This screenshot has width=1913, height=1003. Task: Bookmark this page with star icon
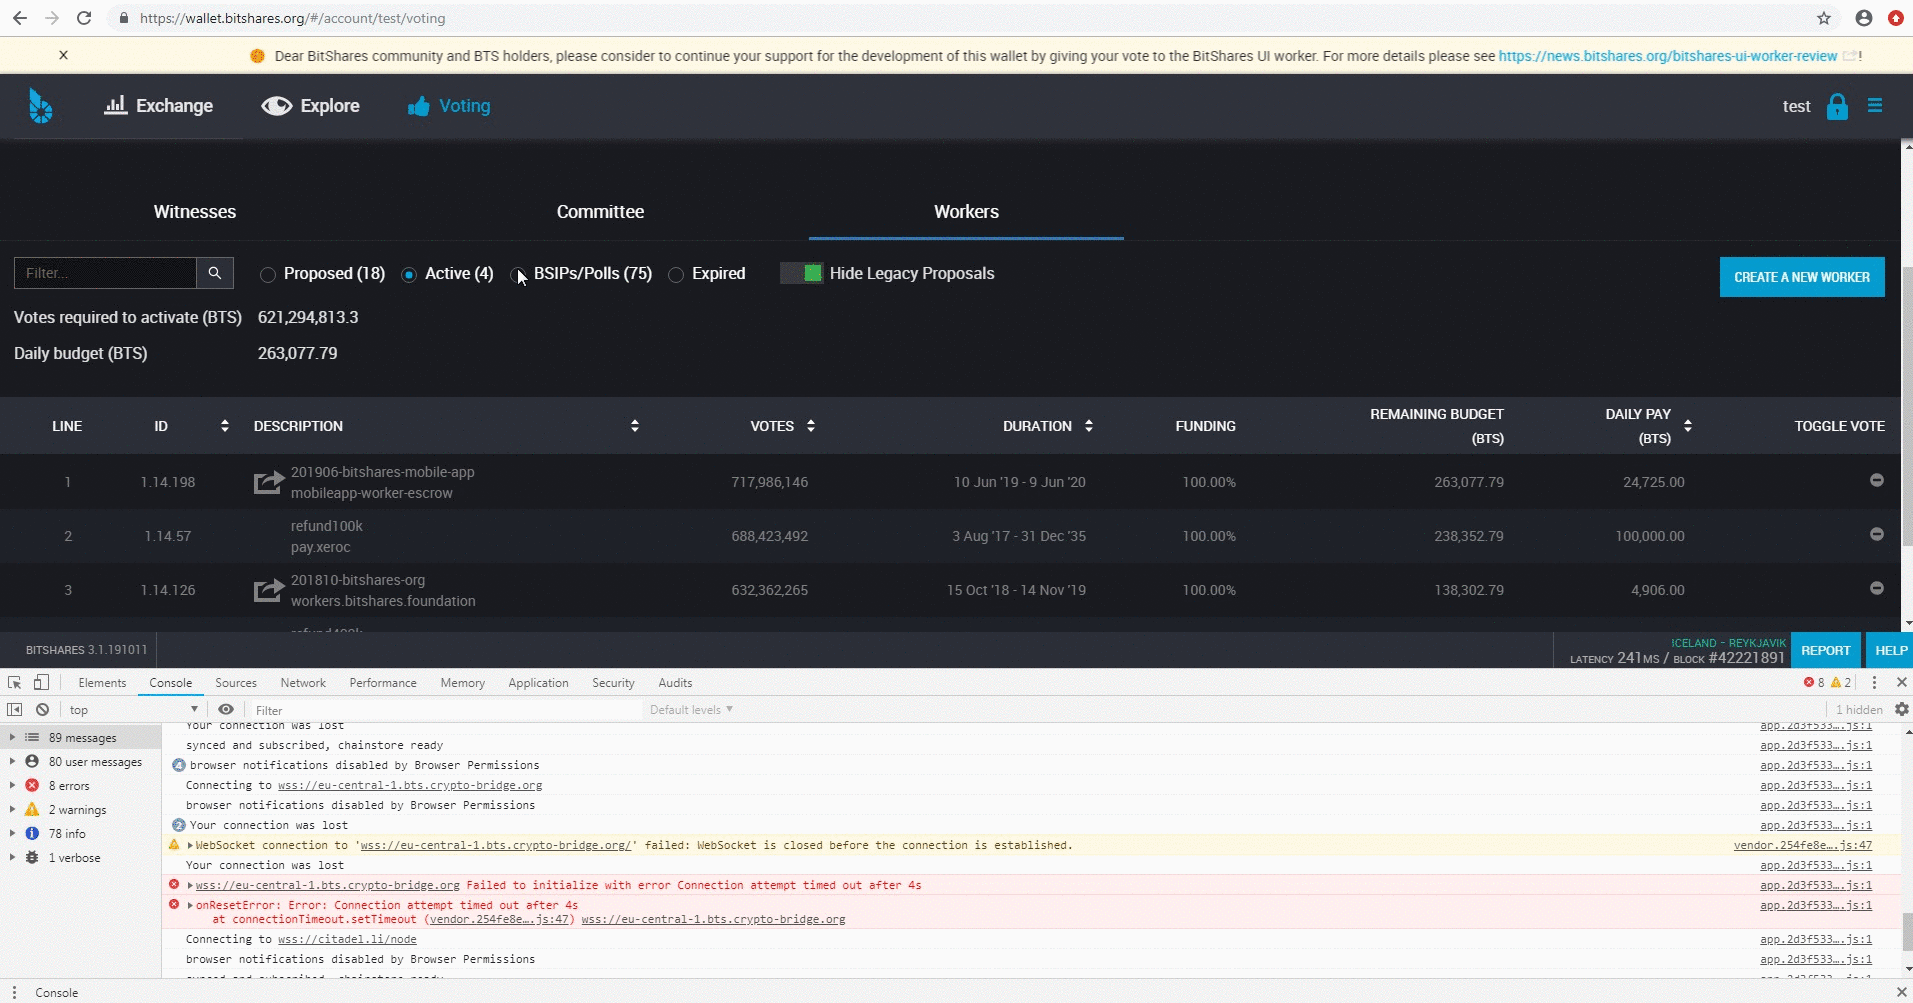pos(1824,18)
